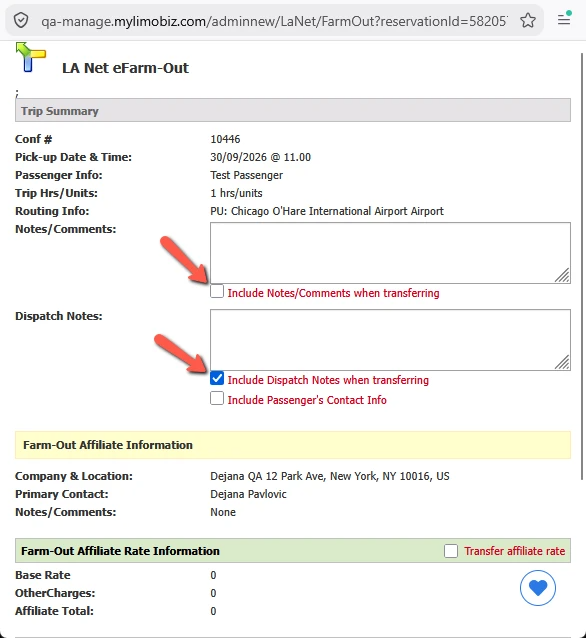Viewport: 586px width, 638px height.
Task: Select the 1 hrs/units value
Action: pos(236,193)
